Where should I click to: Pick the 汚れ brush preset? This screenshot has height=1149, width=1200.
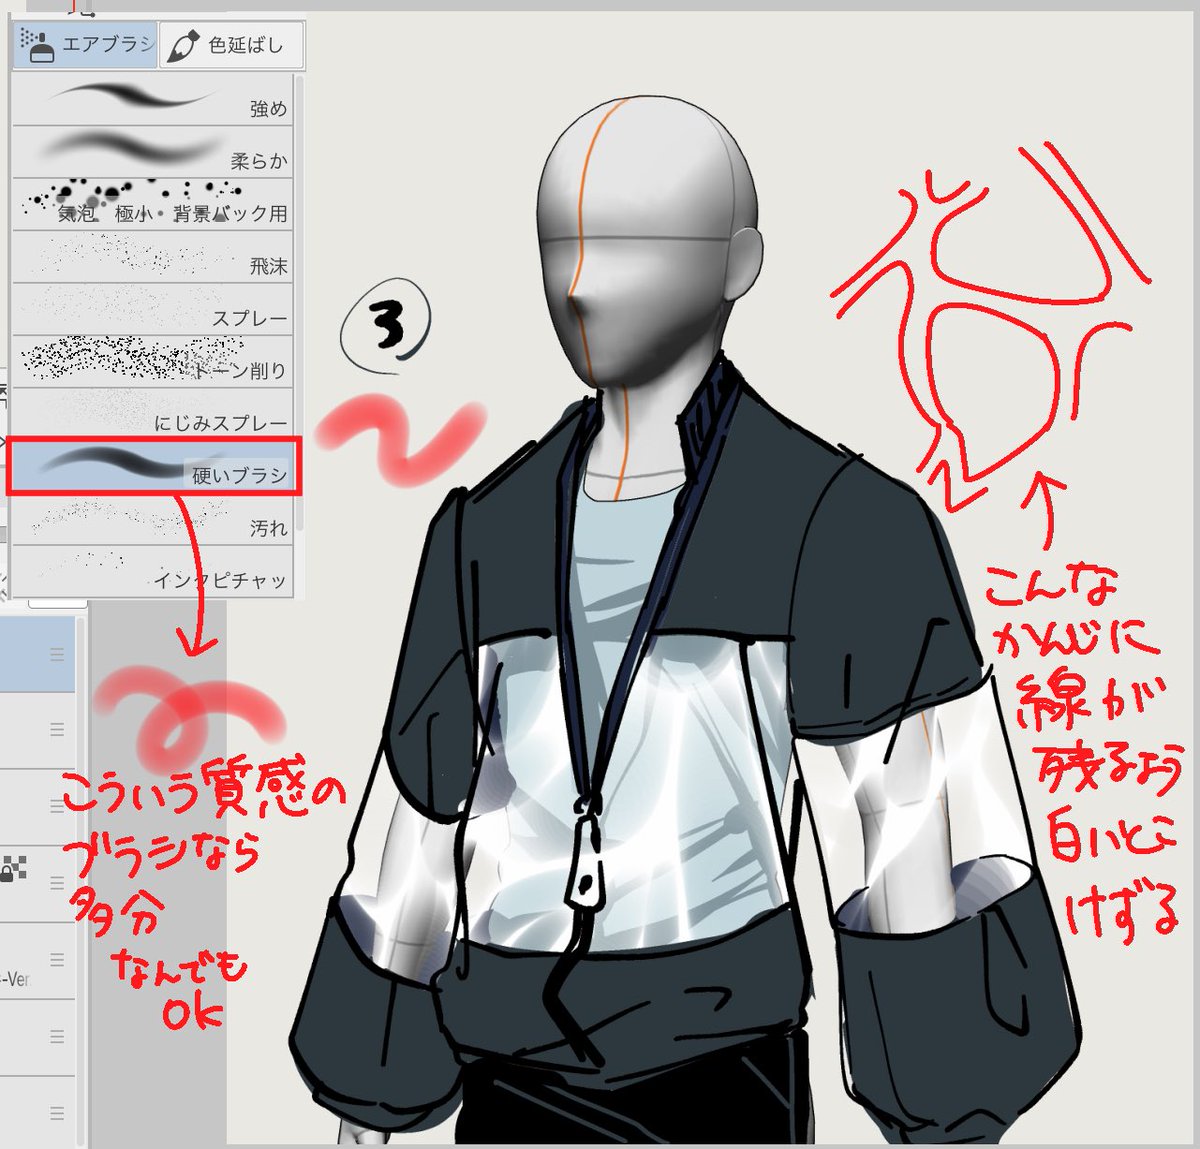(x=152, y=518)
